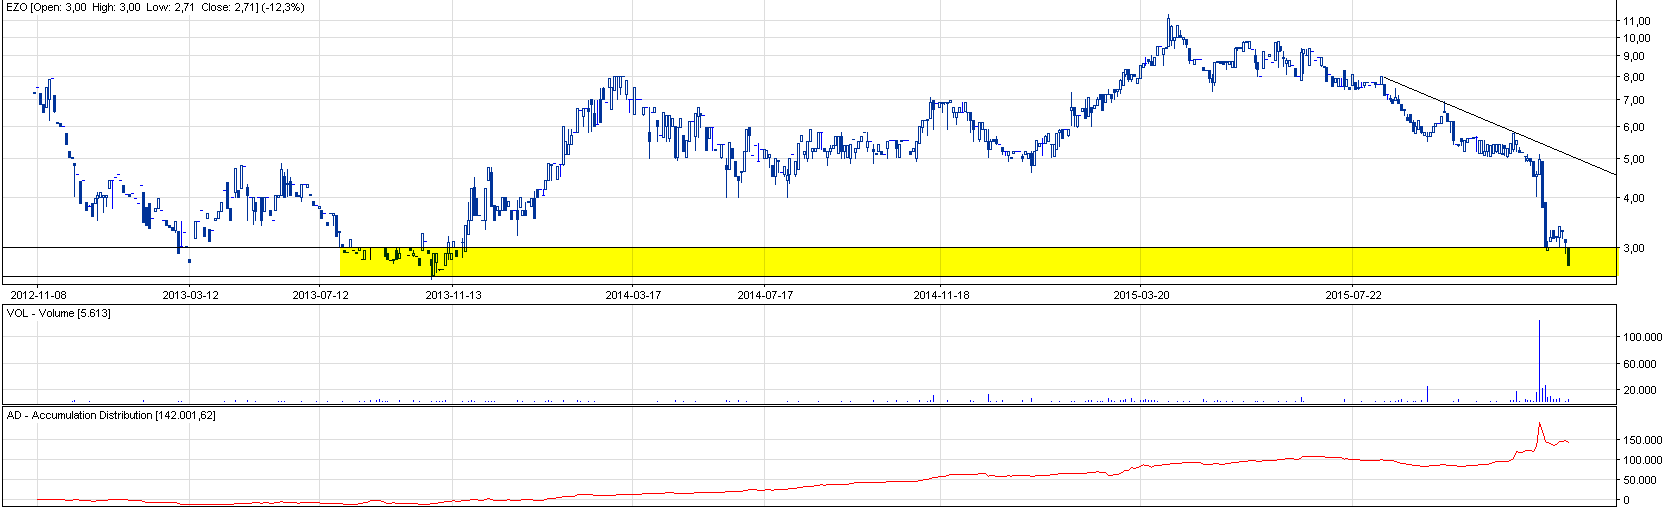Select the 7,00 price axis value

[x=1634, y=101]
